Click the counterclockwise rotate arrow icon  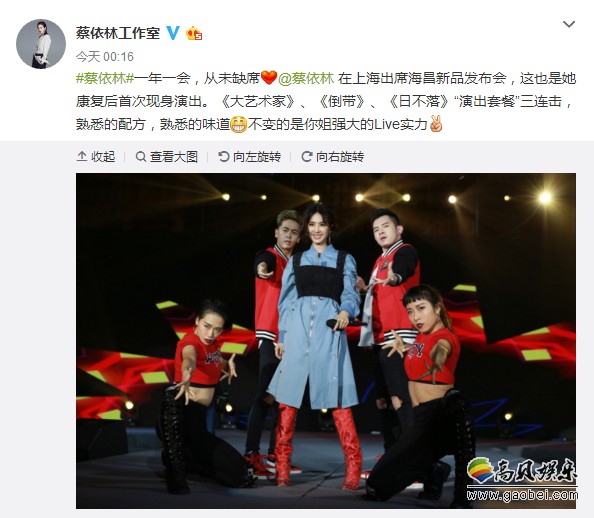point(224,156)
